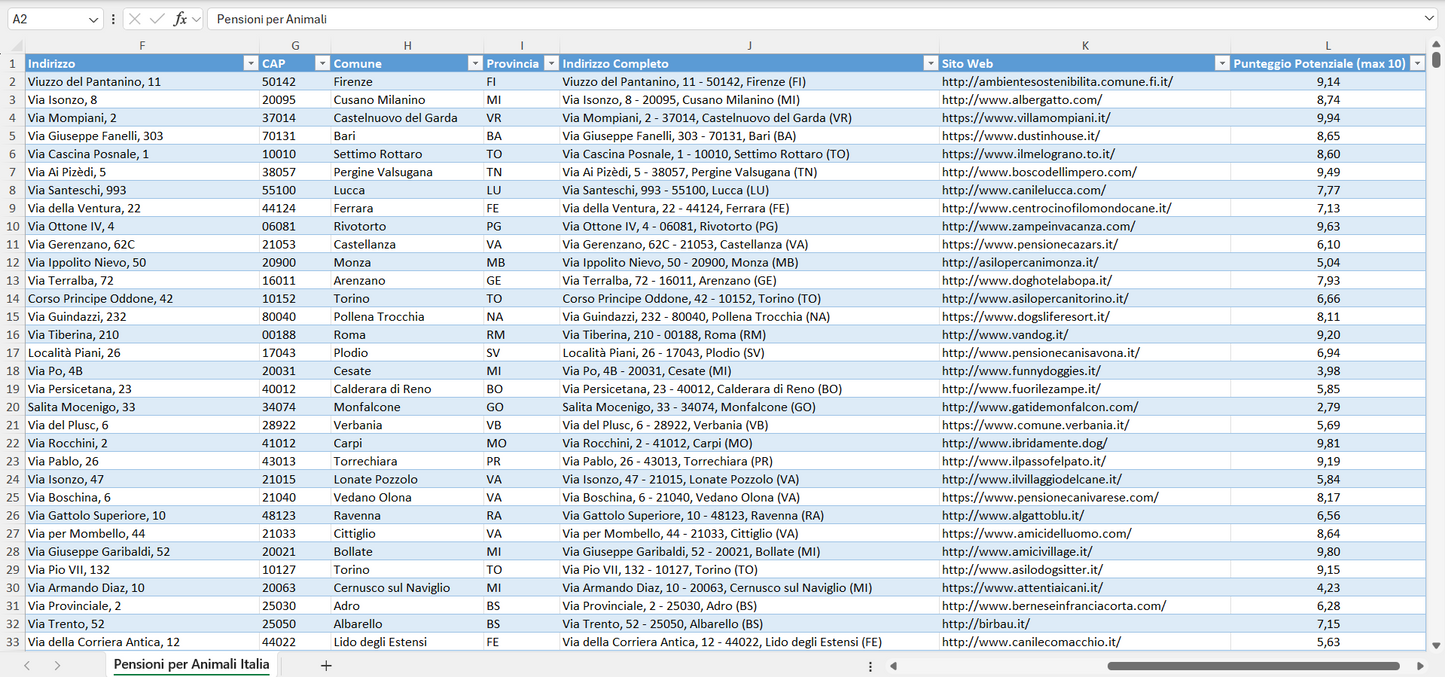
Task: Click the horizontal scrollbar thumb
Action: tap(1253, 665)
